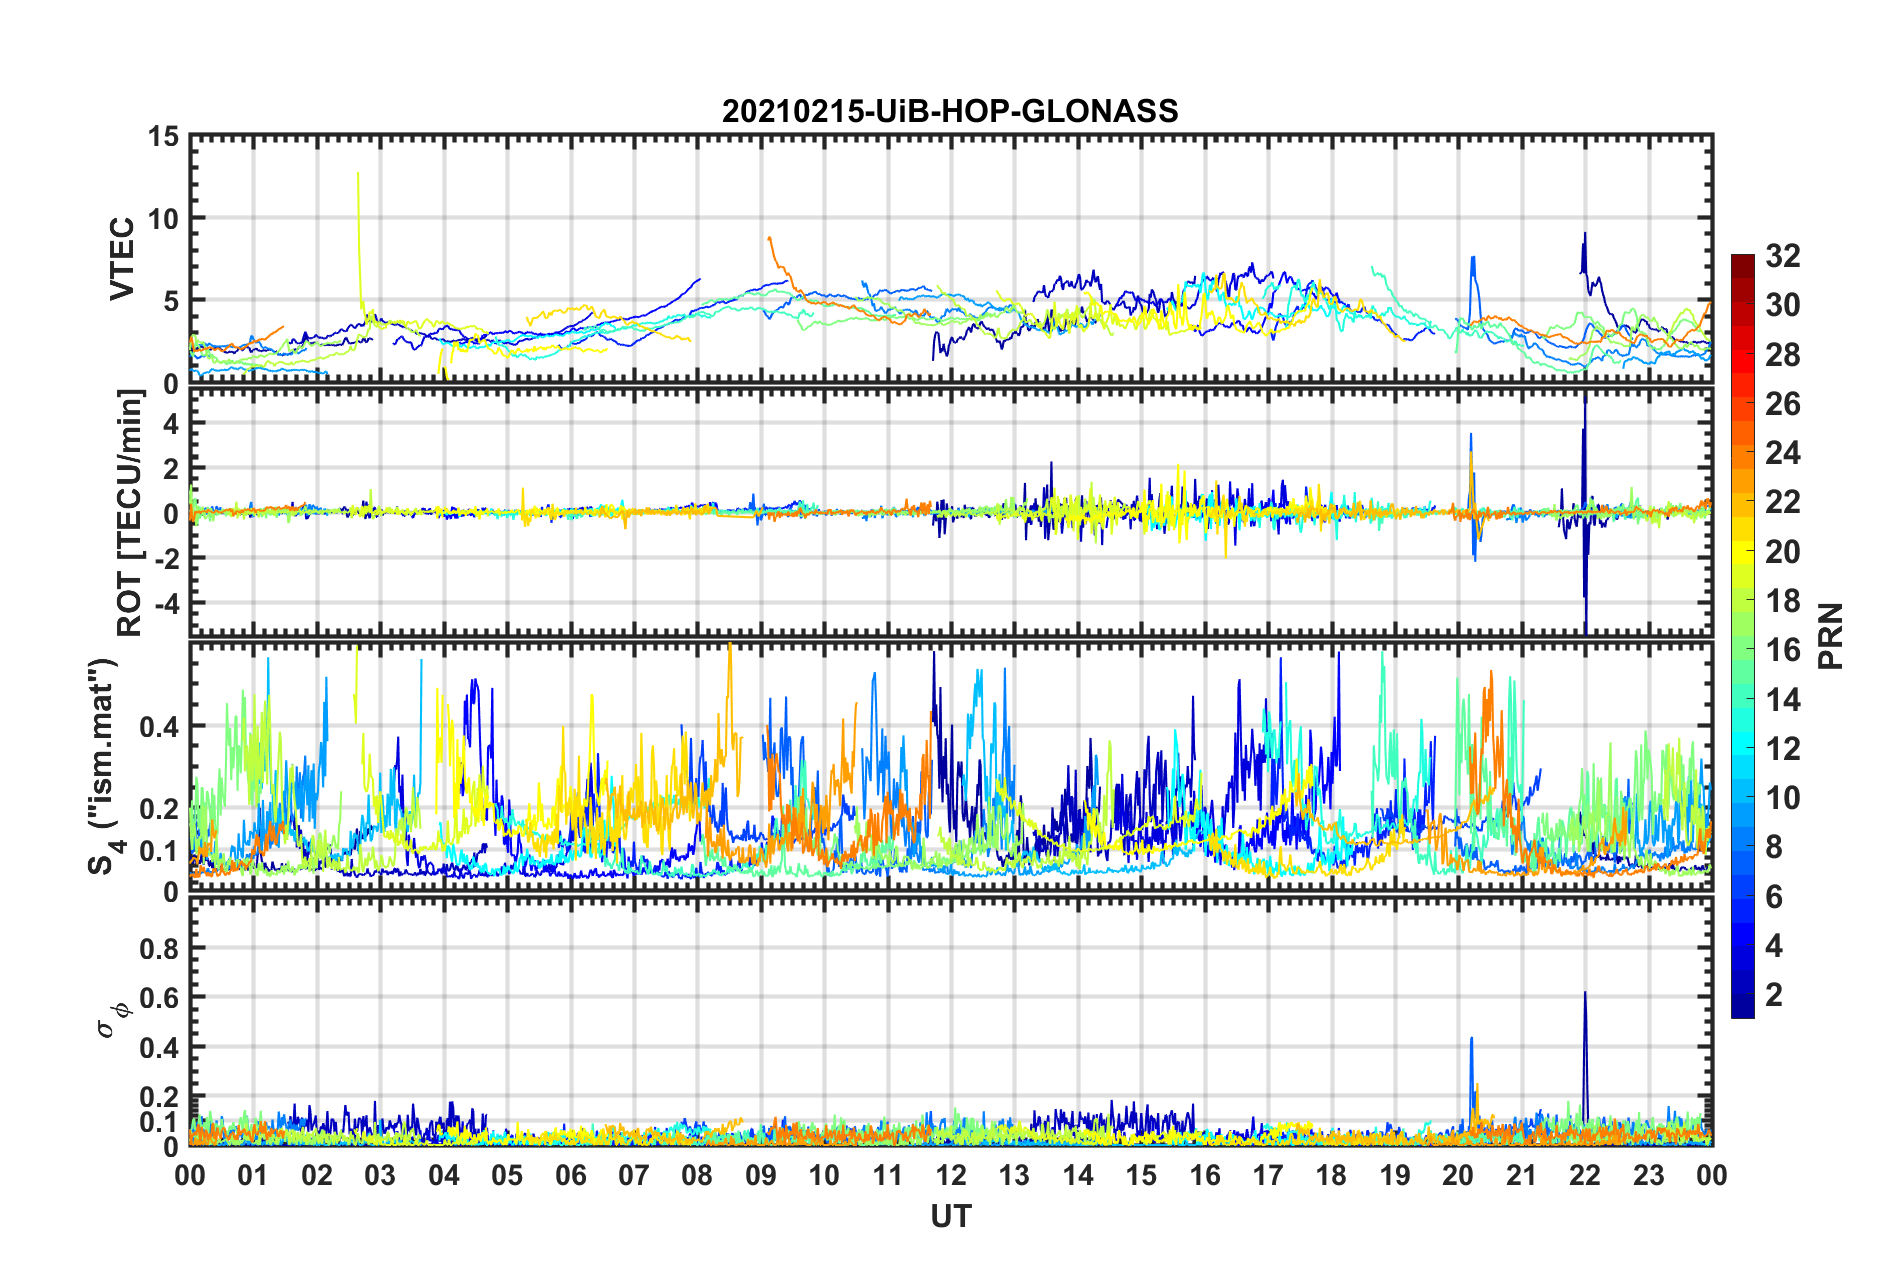
Task: Select UT axis tick label 02
Action: coord(317,1175)
